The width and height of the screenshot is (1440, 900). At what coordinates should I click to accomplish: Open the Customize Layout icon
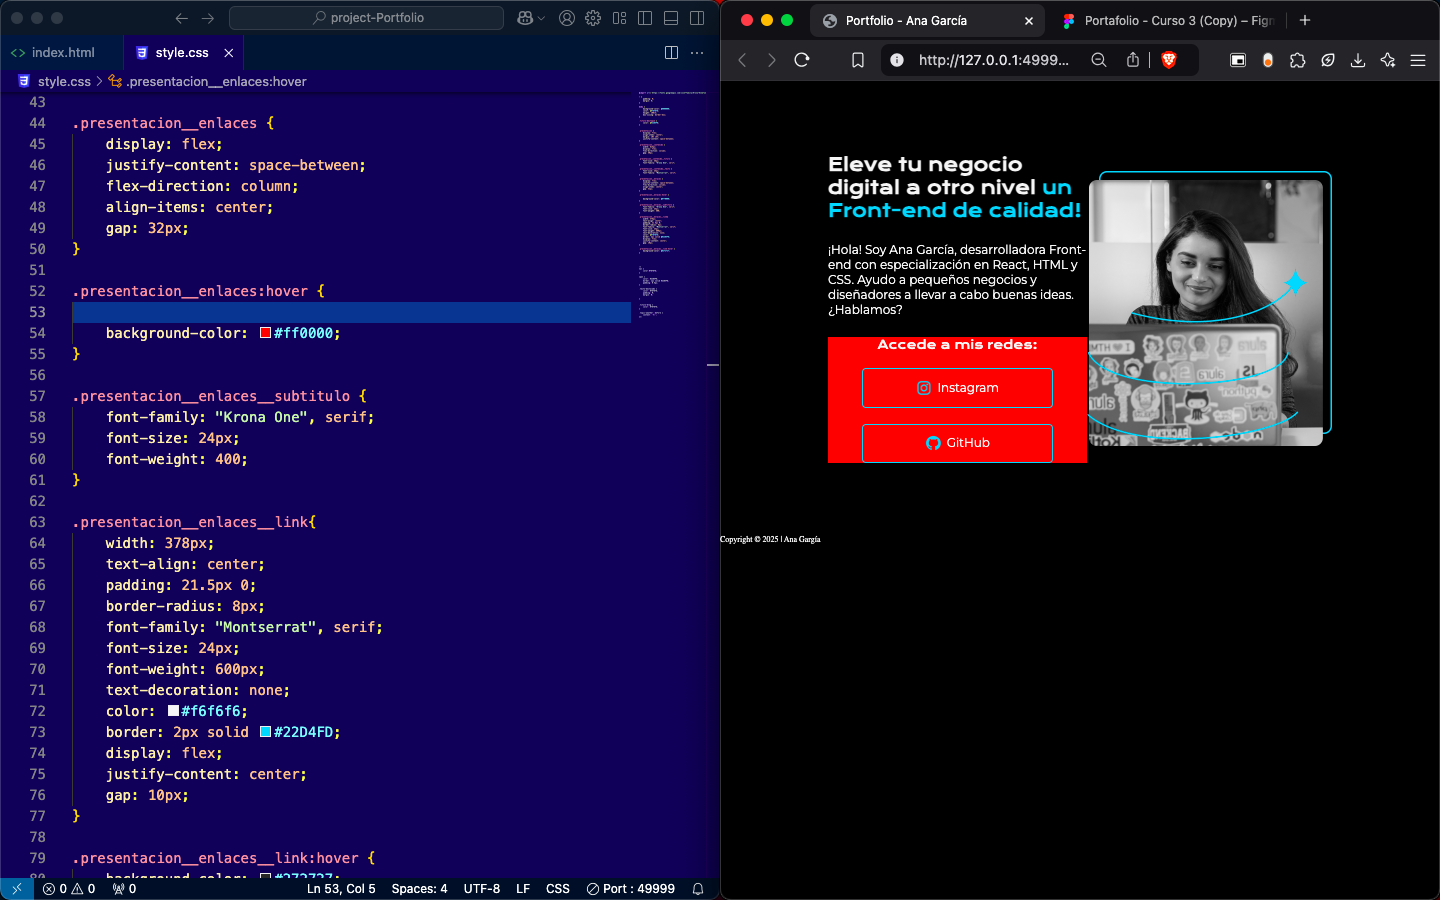pyautogui.click(x=620, y=18)
